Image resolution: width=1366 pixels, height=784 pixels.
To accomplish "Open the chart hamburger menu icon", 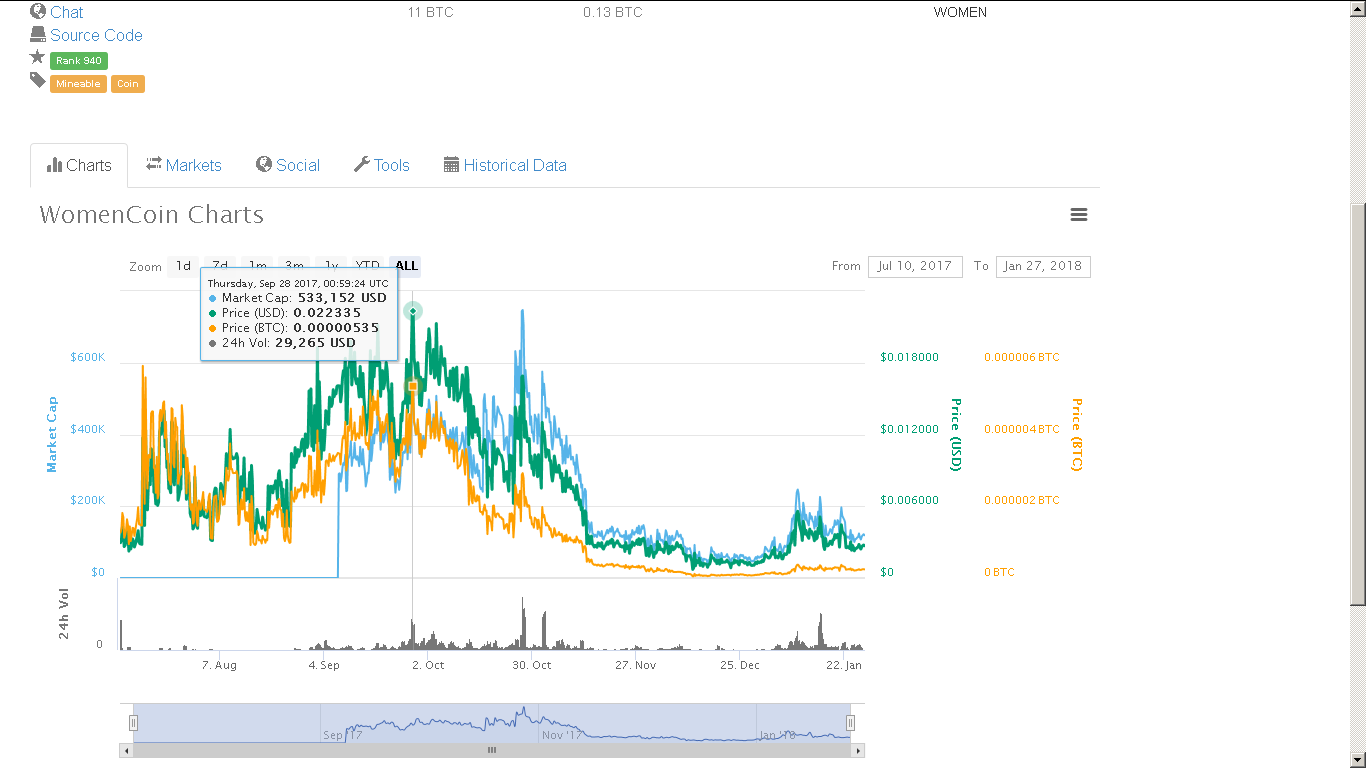I will click(x=1078, y=215).
